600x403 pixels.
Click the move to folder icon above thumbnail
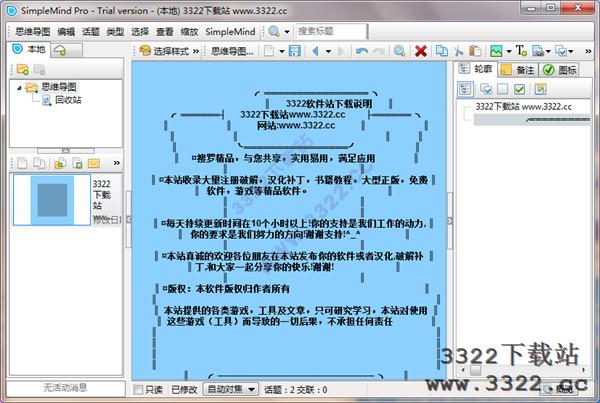click(59, 163)
